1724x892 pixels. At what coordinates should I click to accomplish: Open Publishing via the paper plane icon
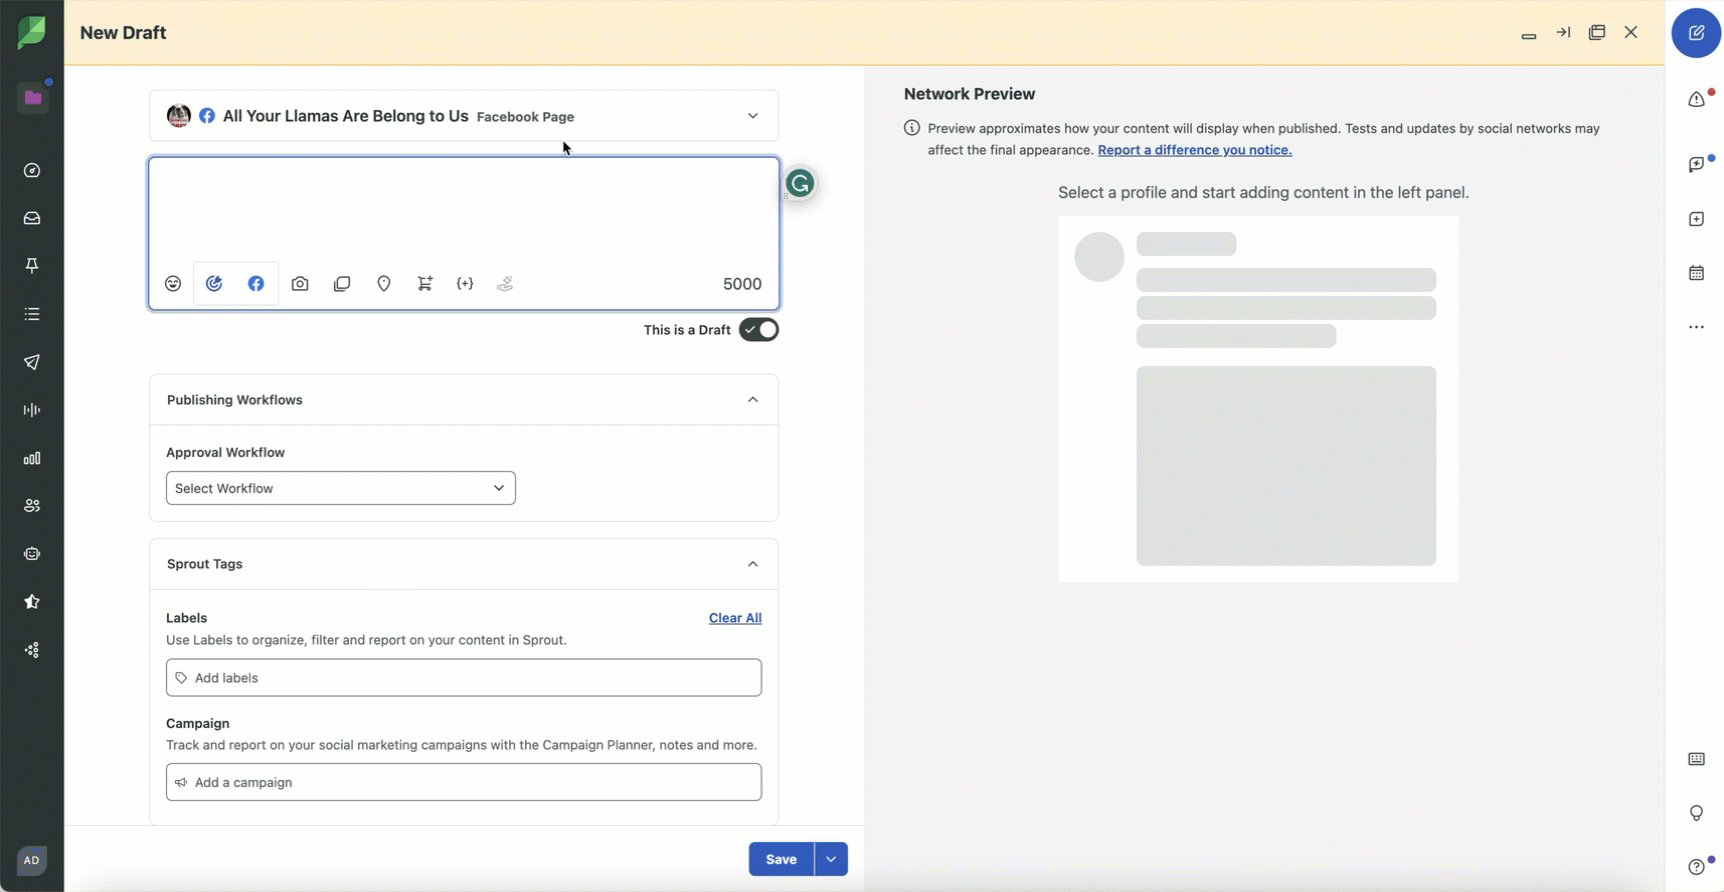(32, 362)
